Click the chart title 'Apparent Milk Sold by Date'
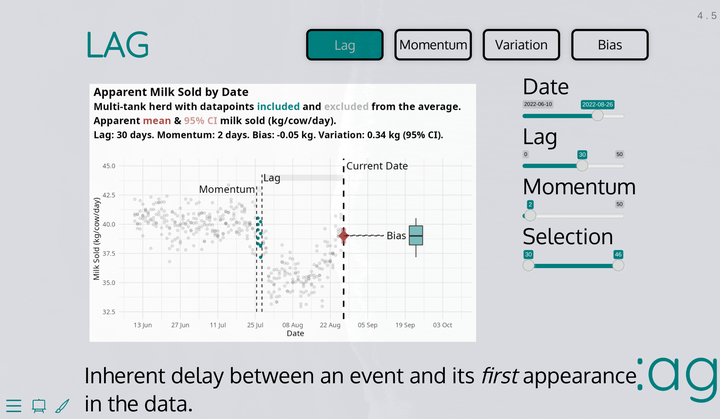720x419 pixels. (x=170, y=92)
